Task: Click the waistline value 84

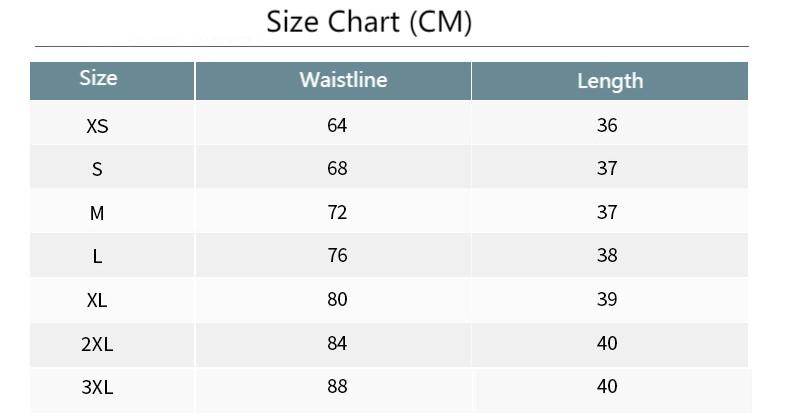Action: pyautogui.click(x=337, y=343)
